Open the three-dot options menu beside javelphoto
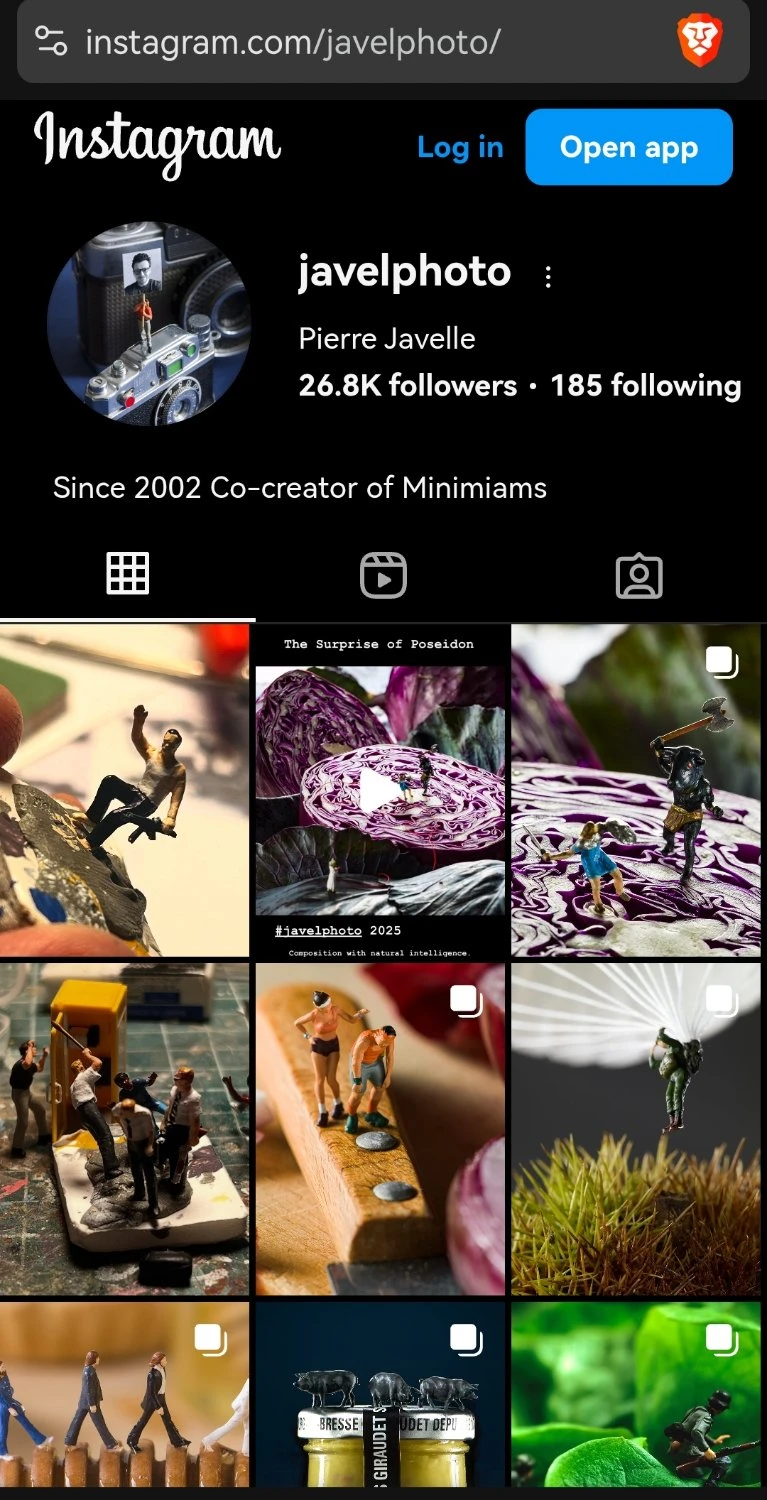 [x=547, y=277]
